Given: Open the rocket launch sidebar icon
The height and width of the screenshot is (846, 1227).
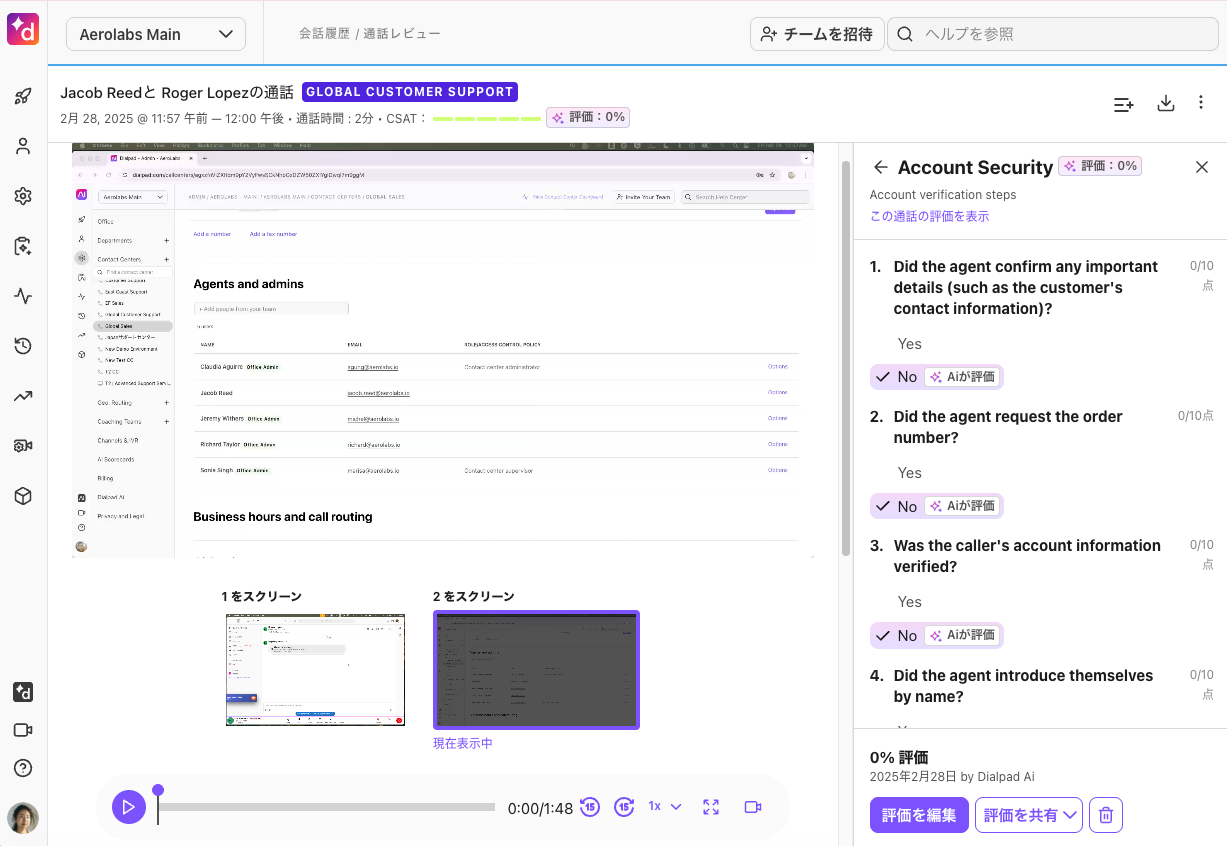Looking at the screenshot, I should point(23,96).
